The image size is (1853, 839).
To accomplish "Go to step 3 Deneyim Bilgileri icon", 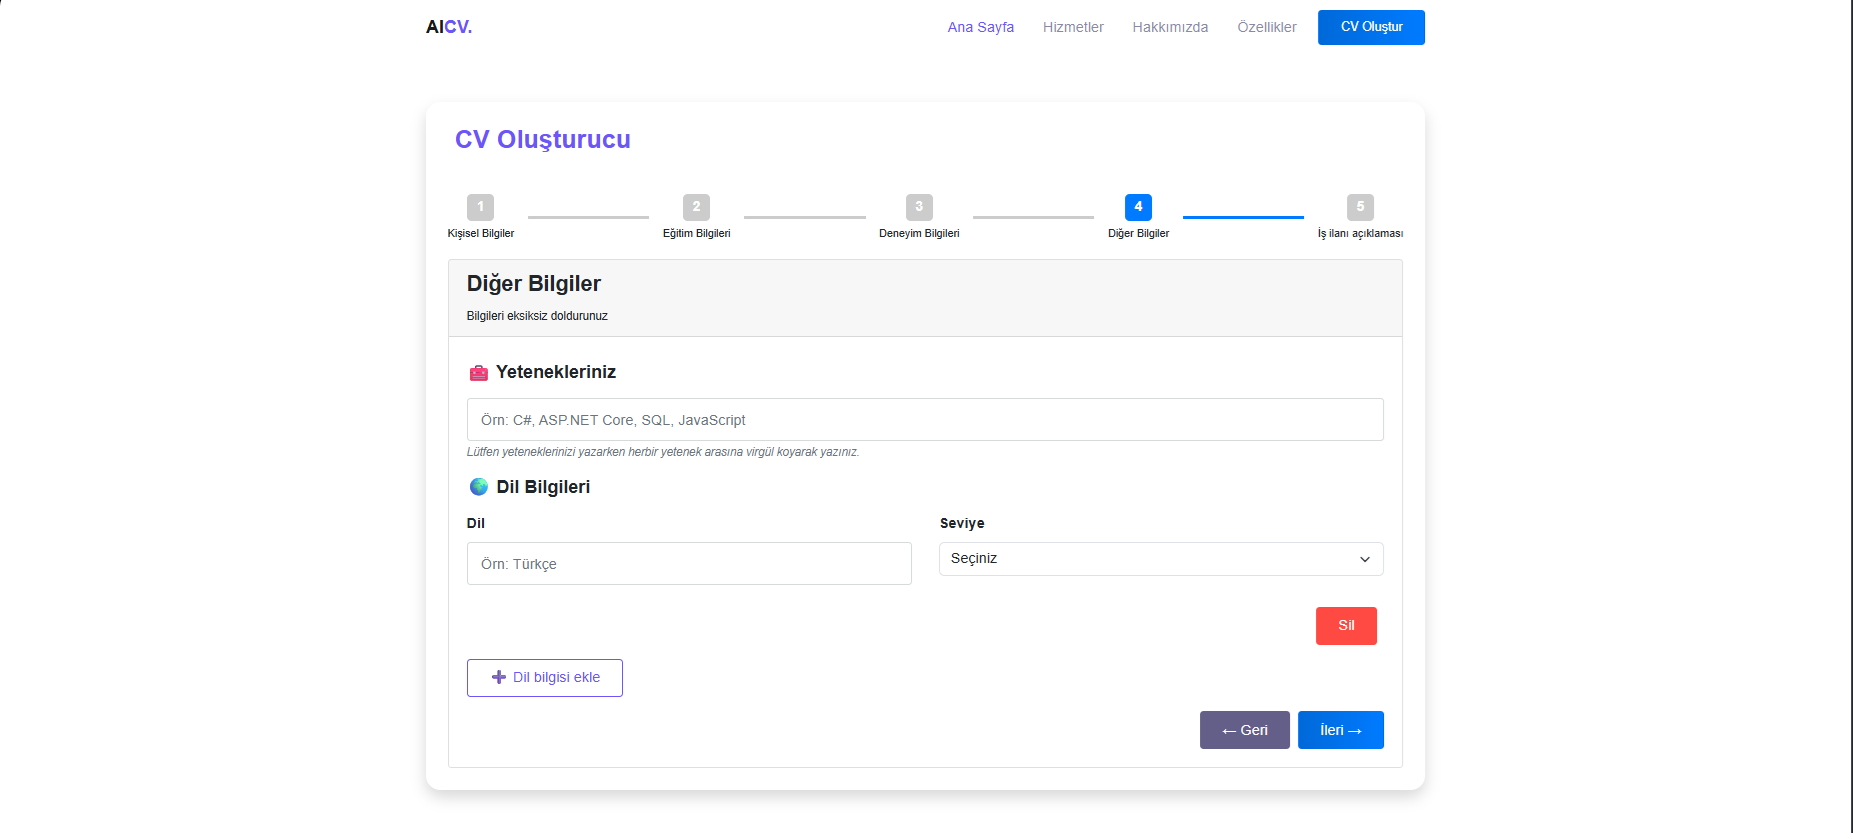I will pos(919,207).
